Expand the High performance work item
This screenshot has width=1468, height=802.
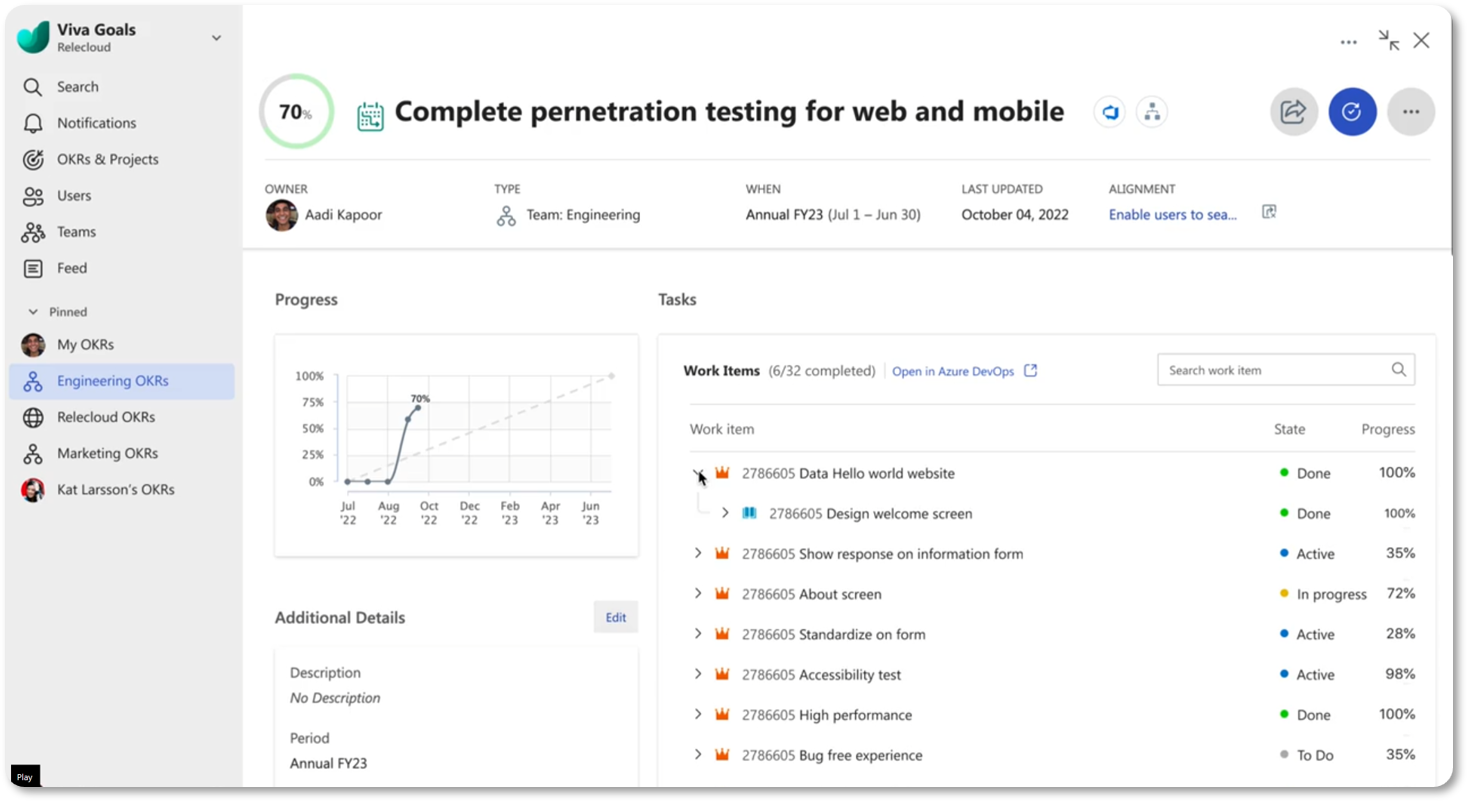pyautogui.click(x=698, y=714)
